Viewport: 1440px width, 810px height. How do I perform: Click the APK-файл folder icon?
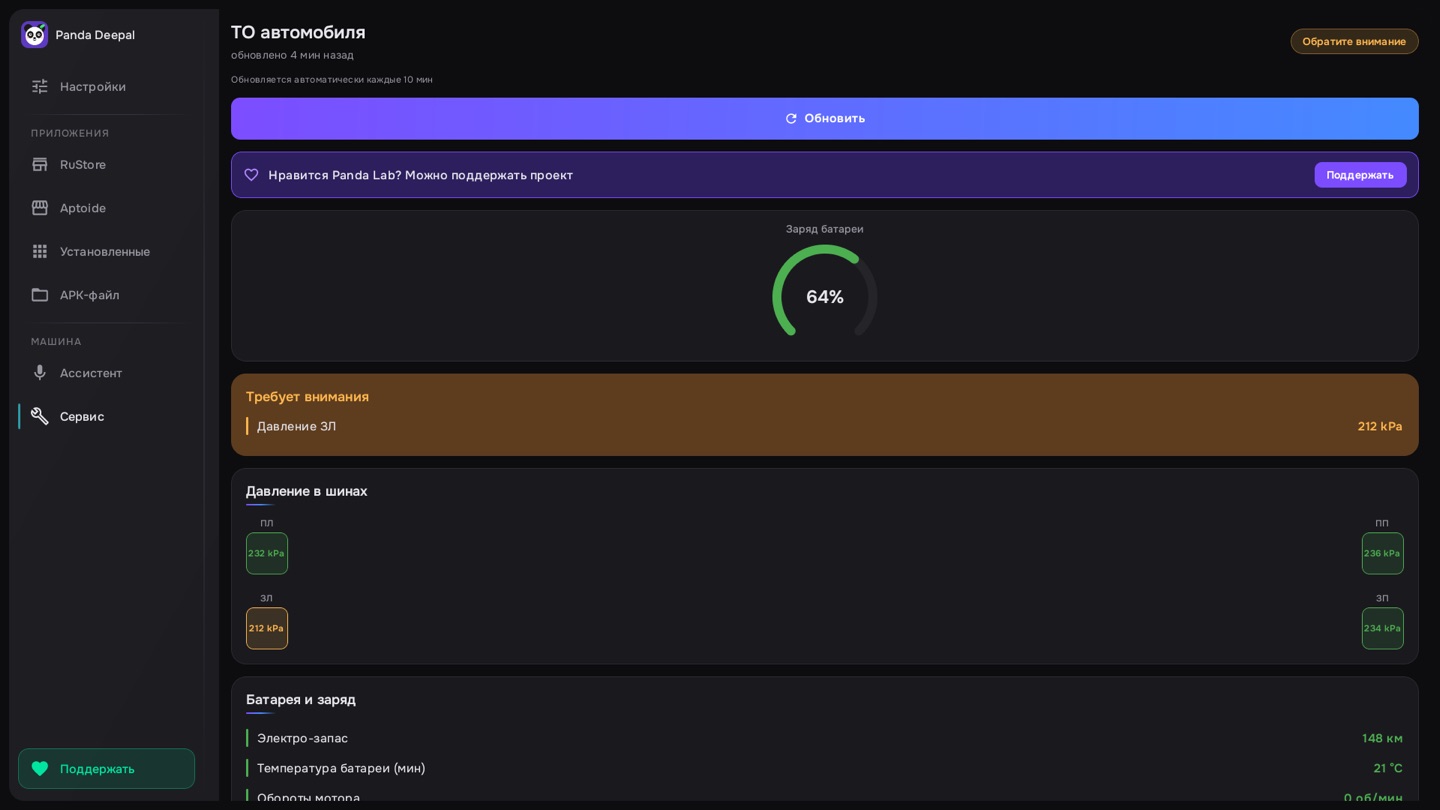click(x=40, y=295)
